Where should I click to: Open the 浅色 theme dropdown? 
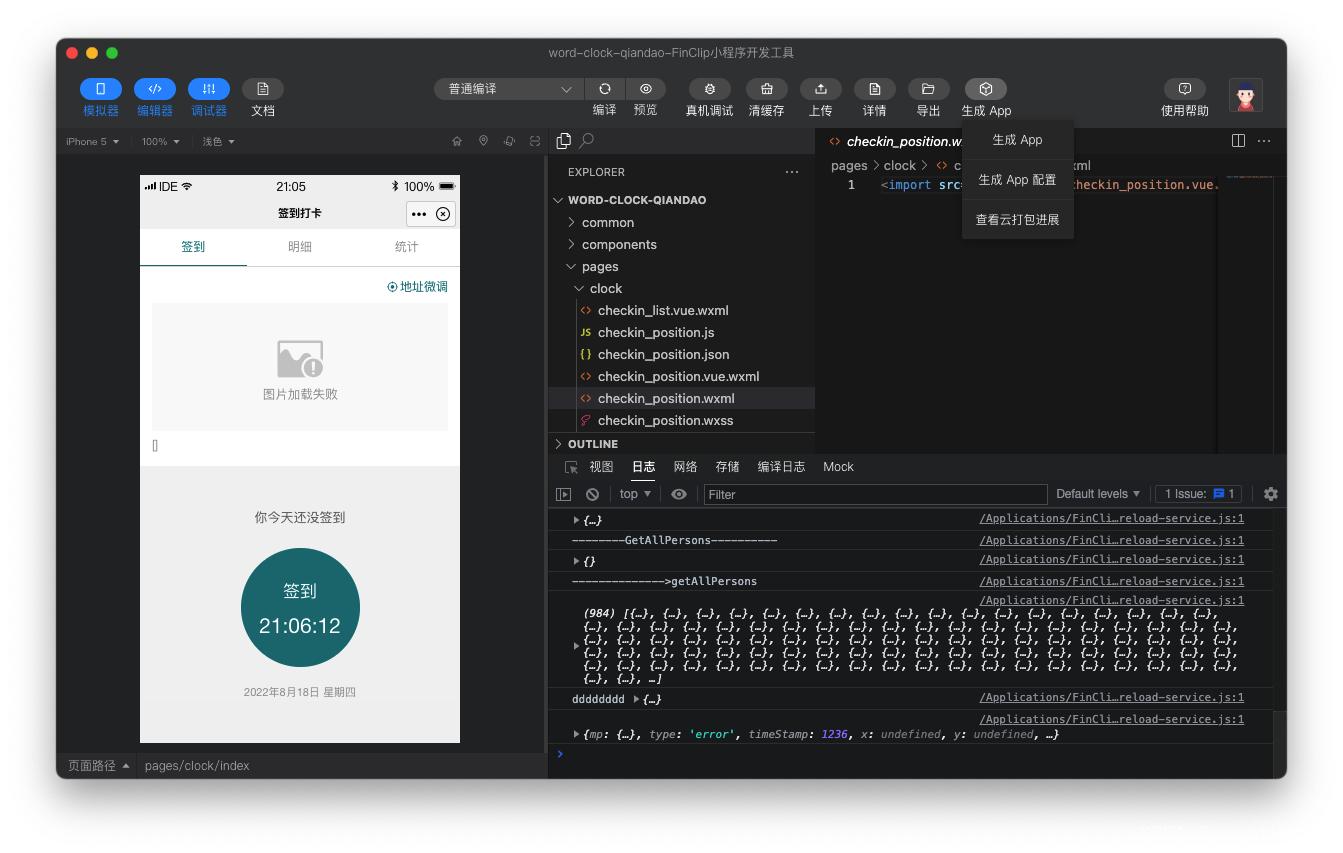219,142
